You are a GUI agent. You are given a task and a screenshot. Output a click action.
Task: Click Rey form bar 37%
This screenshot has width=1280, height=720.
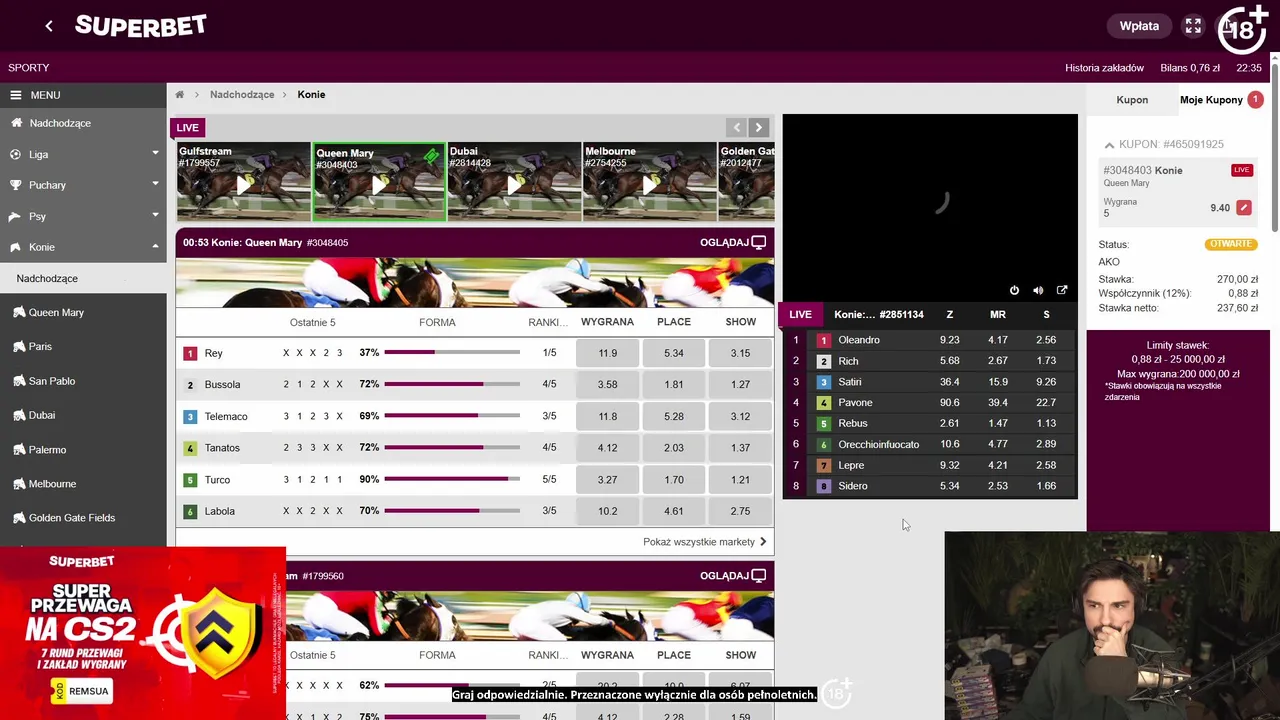[452, 352]
